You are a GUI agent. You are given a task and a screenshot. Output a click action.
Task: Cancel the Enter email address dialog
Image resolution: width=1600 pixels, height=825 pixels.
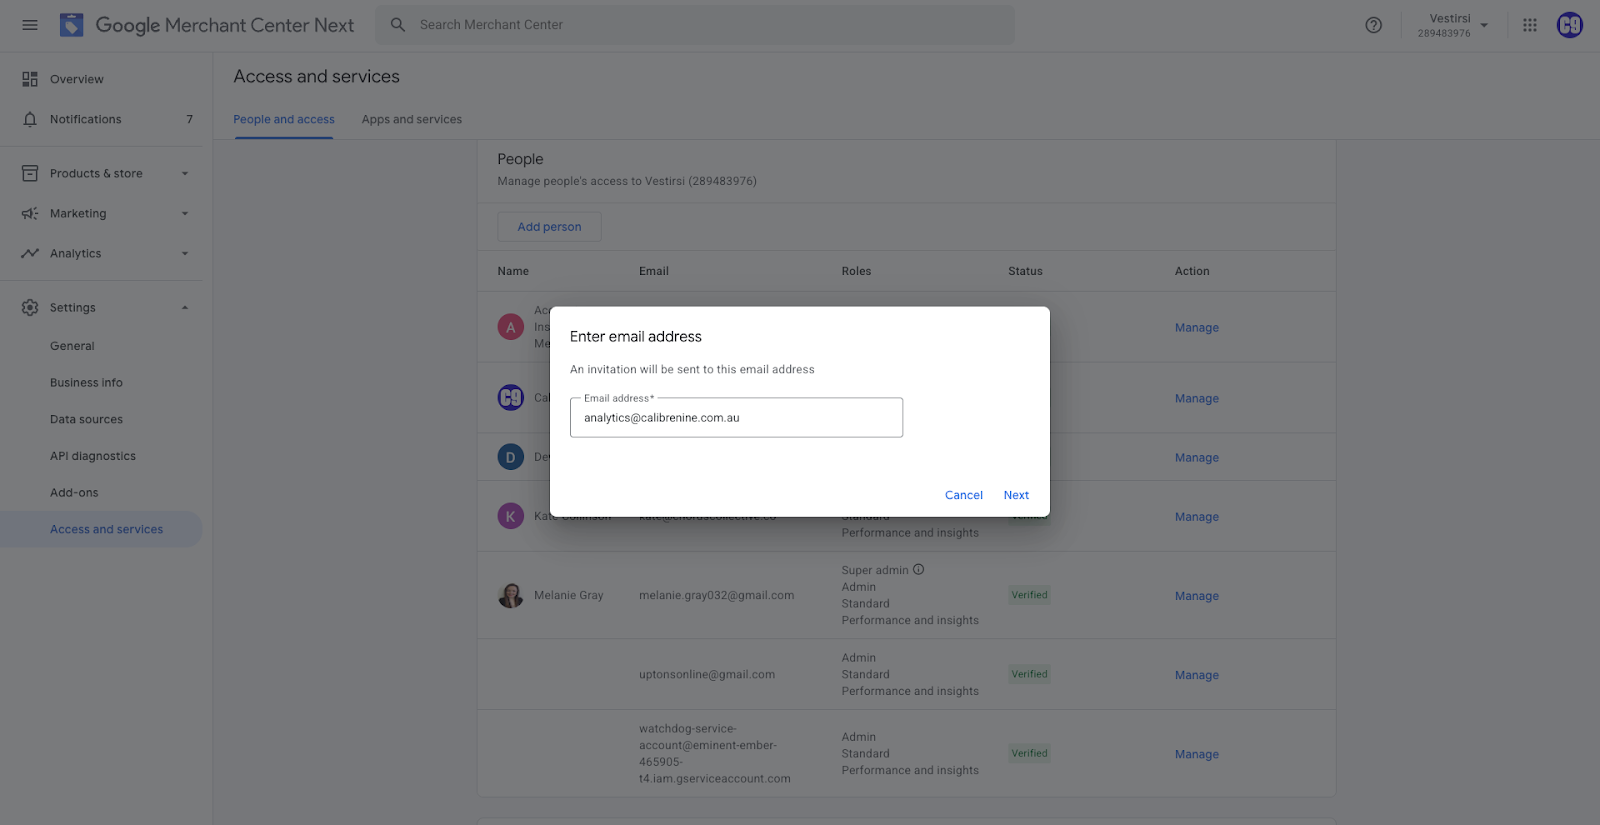[x=963, y=495]
